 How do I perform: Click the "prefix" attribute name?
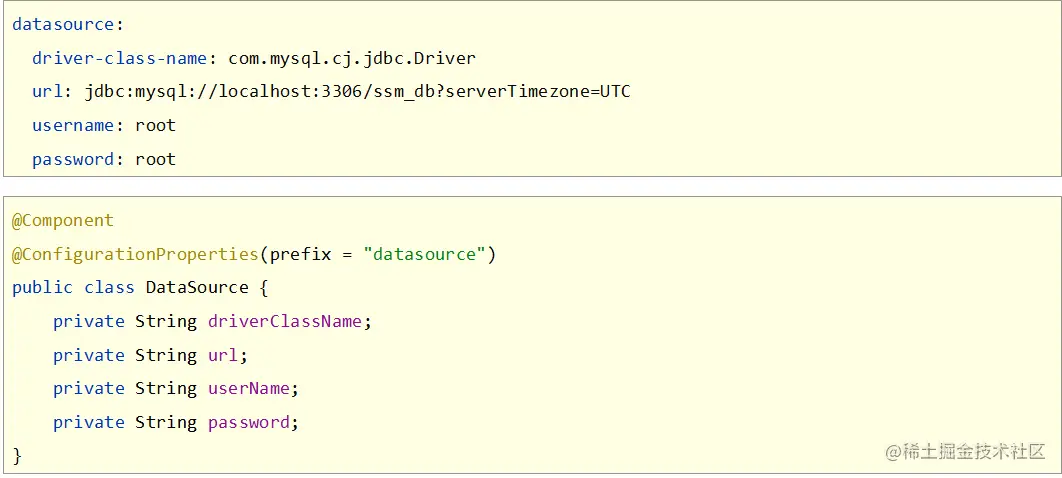300,255
